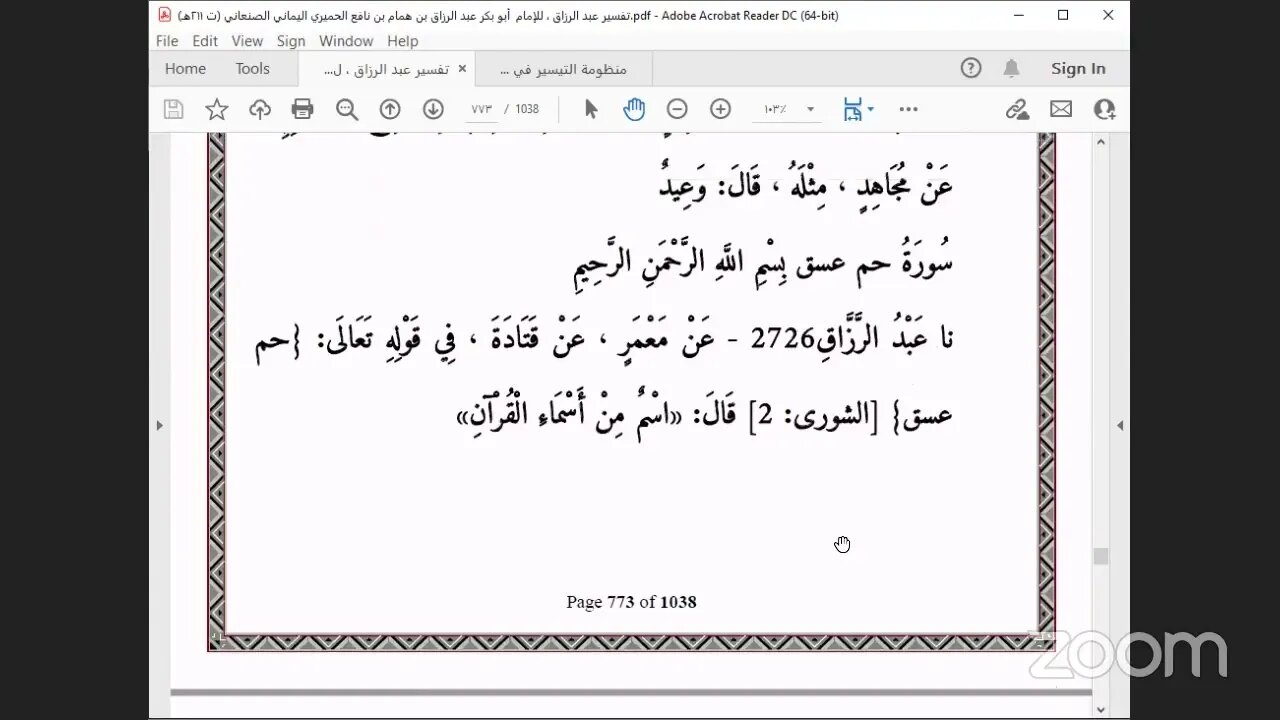
Task: Select the تفسير عبد الرزاق document tab
Action: [x=386, y=69]
